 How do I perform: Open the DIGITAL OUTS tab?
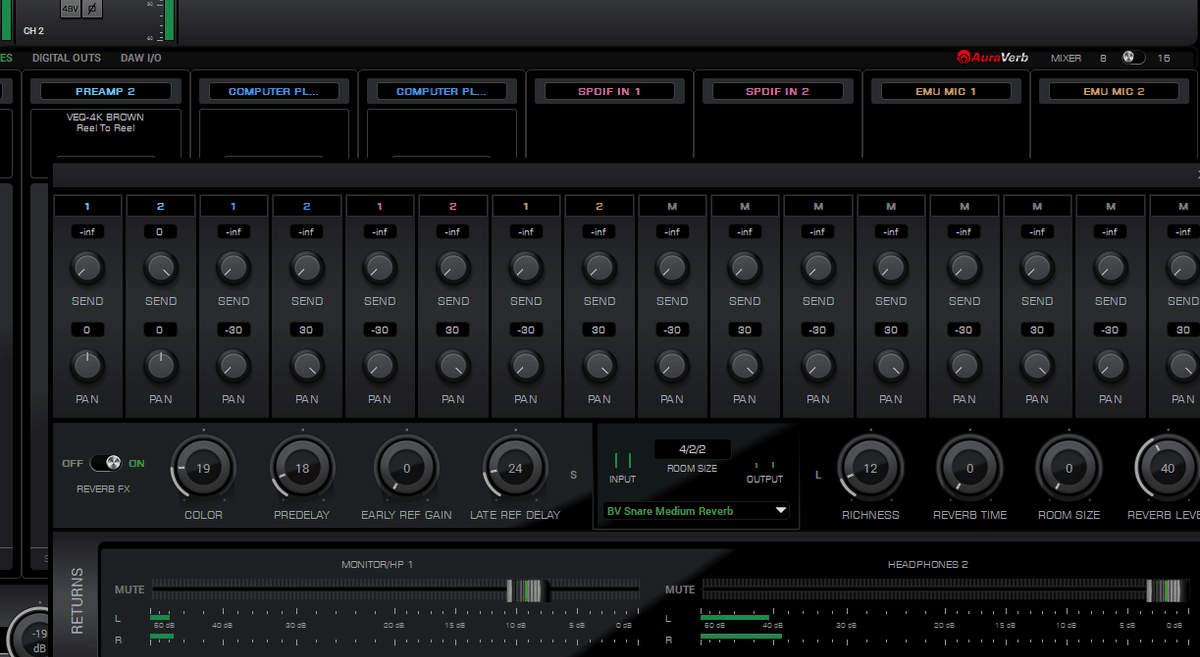66,58
